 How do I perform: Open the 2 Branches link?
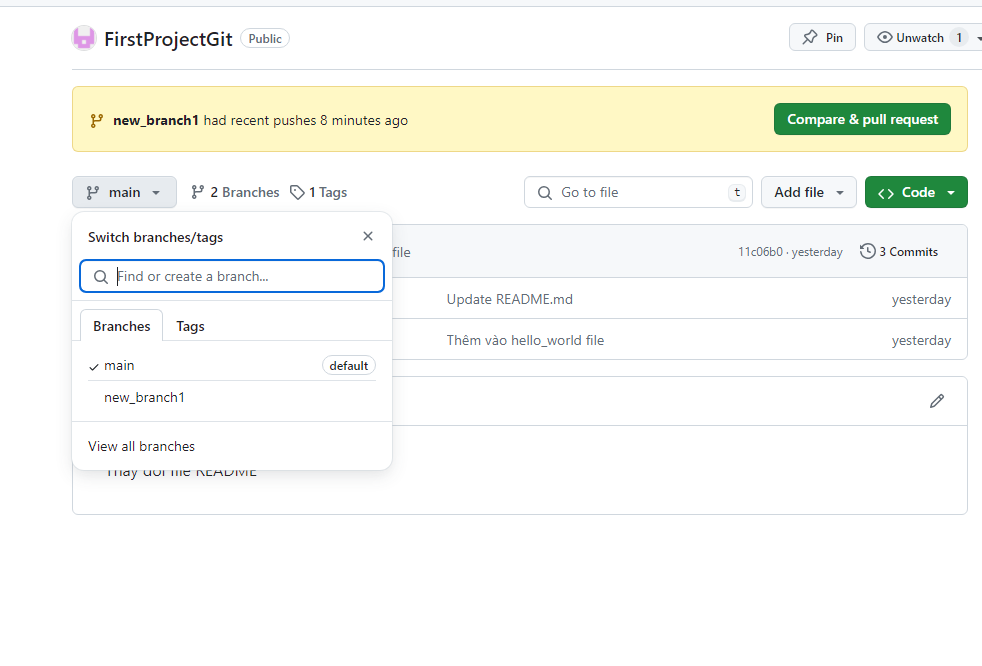(x=235, y=192)
